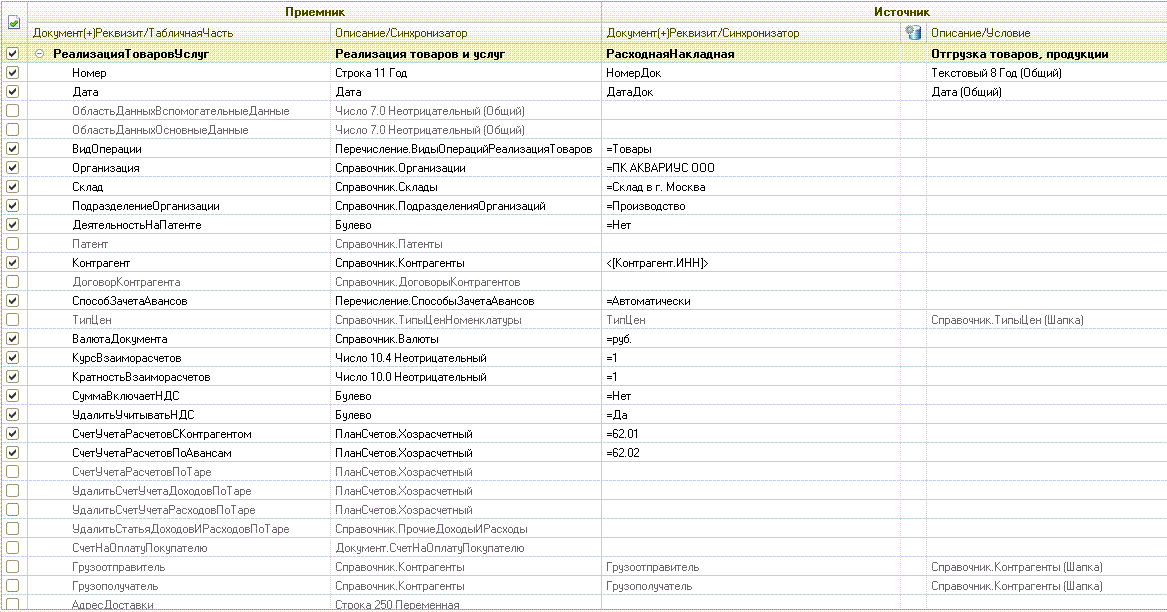
Task: Enable the ДоговорКонтрагента checkbox
Action: (13, 281)
